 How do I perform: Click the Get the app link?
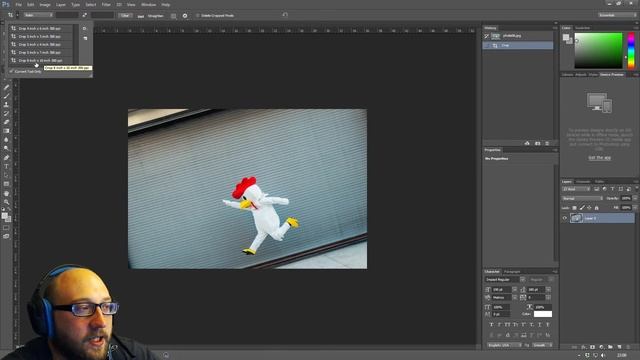click(x=600, y=158)
